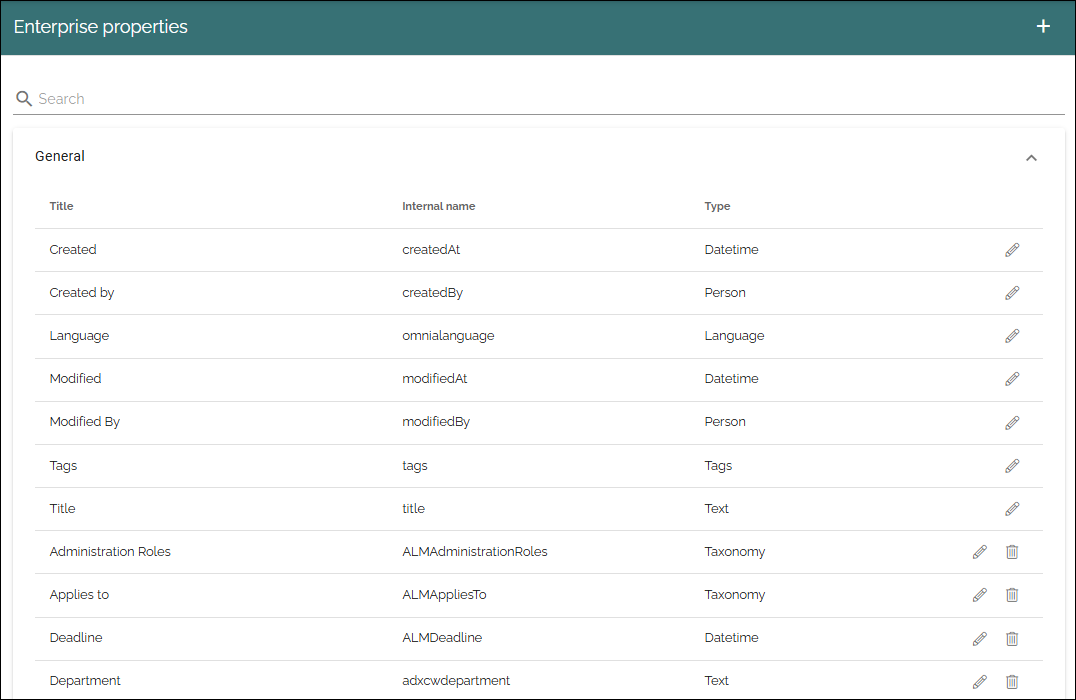Edit the Tags property
The height and width of the screenshot is (700, 1076).
pyautogui.click(x=1012, y=466)
